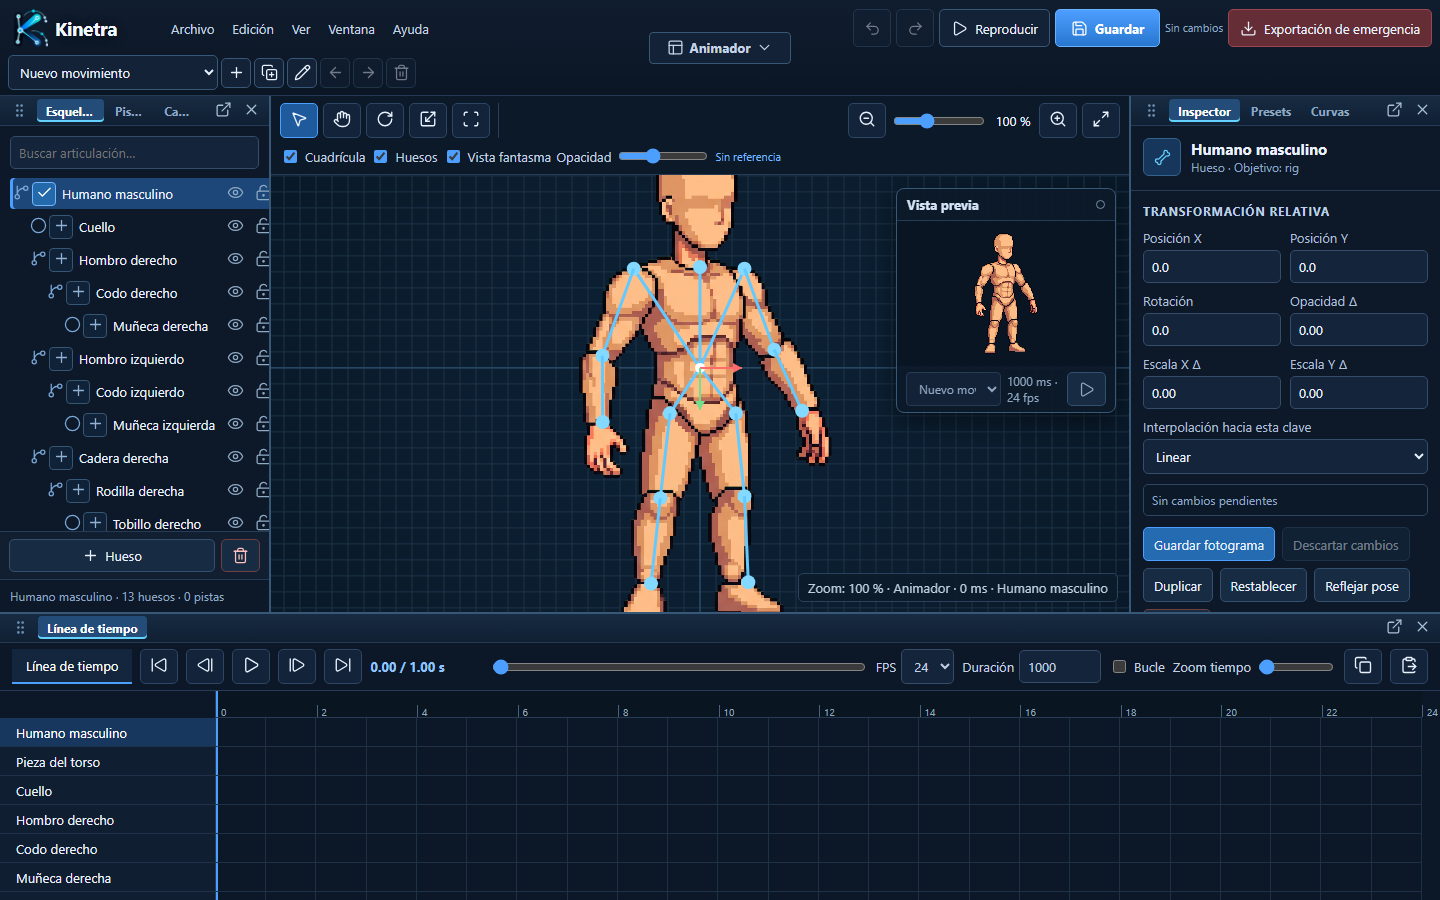Play the timeline animation
Viewport: 1440px width, 900px height.
point(251,666)
